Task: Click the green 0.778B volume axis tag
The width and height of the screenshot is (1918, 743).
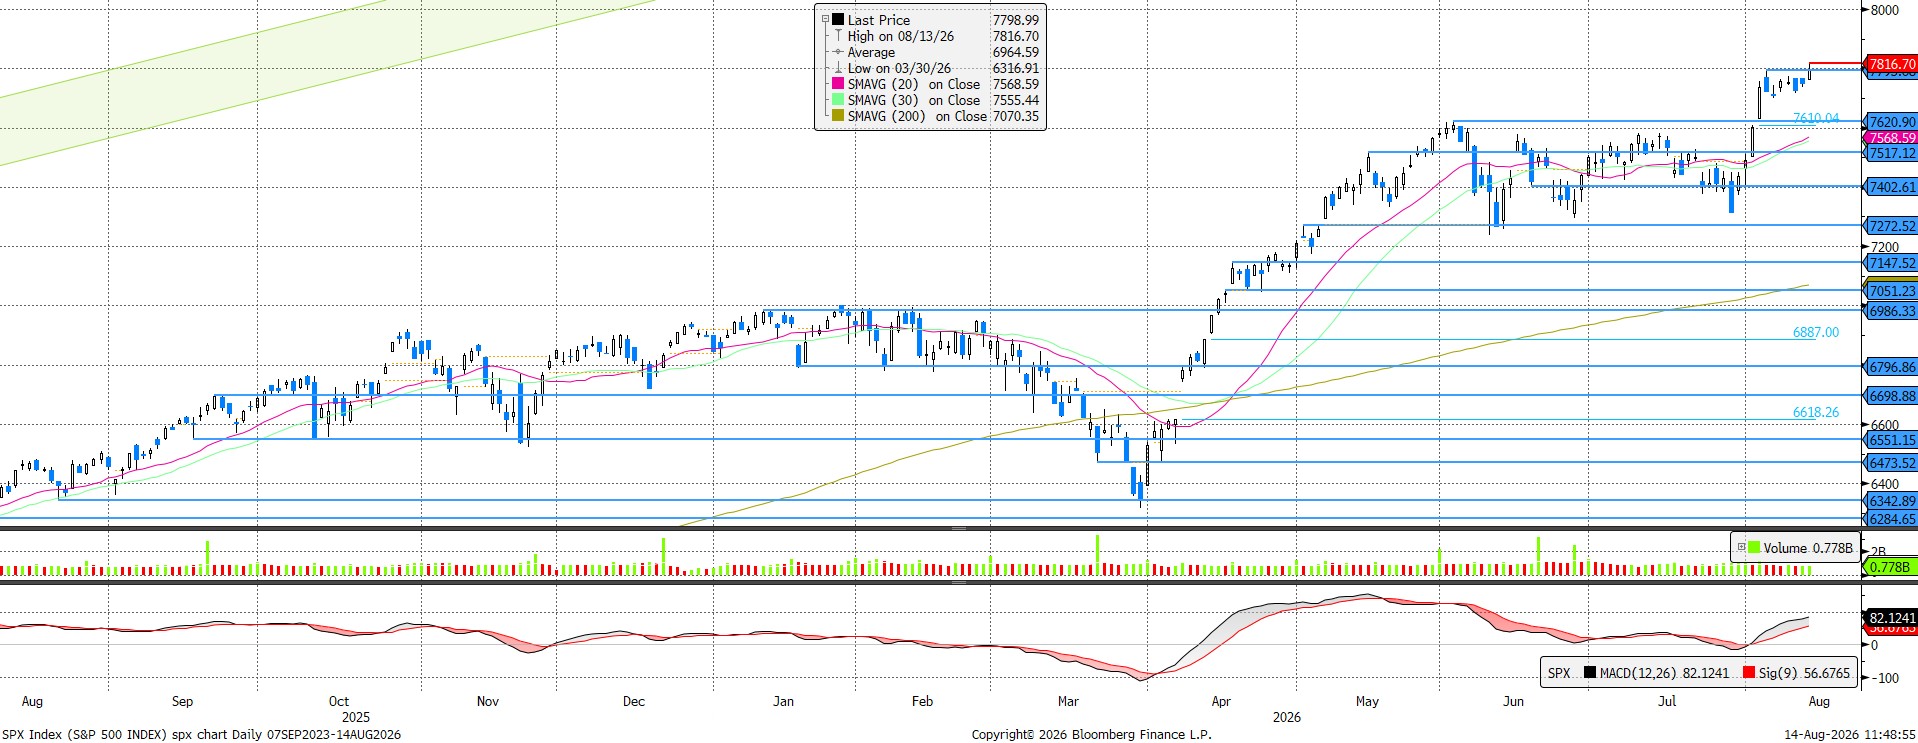Action: (1889, 567)
